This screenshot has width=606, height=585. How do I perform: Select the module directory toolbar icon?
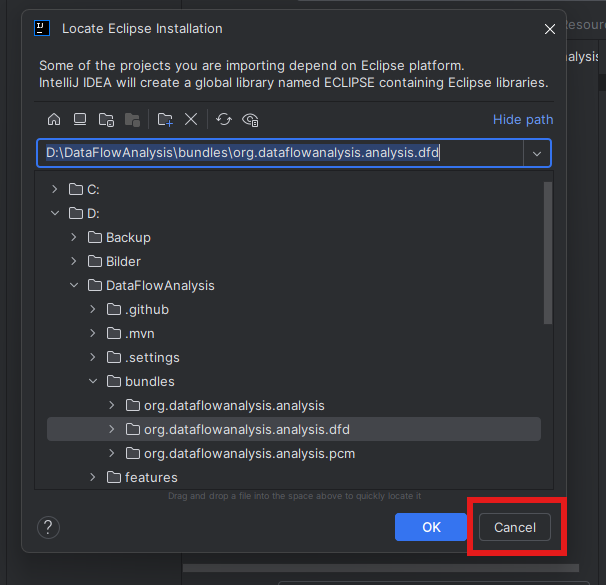coord(132,120)
